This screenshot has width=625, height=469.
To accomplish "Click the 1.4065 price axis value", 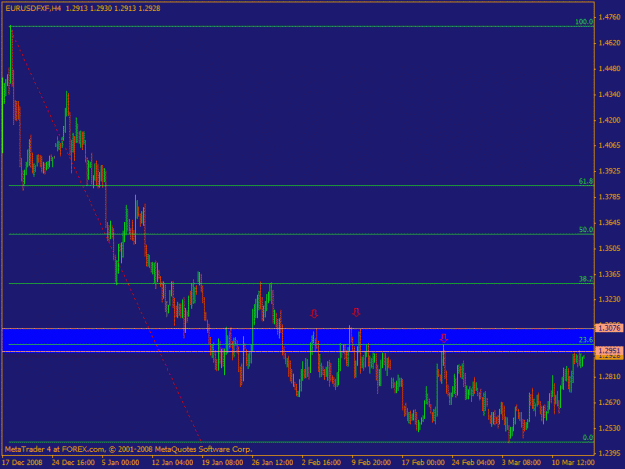I will (610, 145).
